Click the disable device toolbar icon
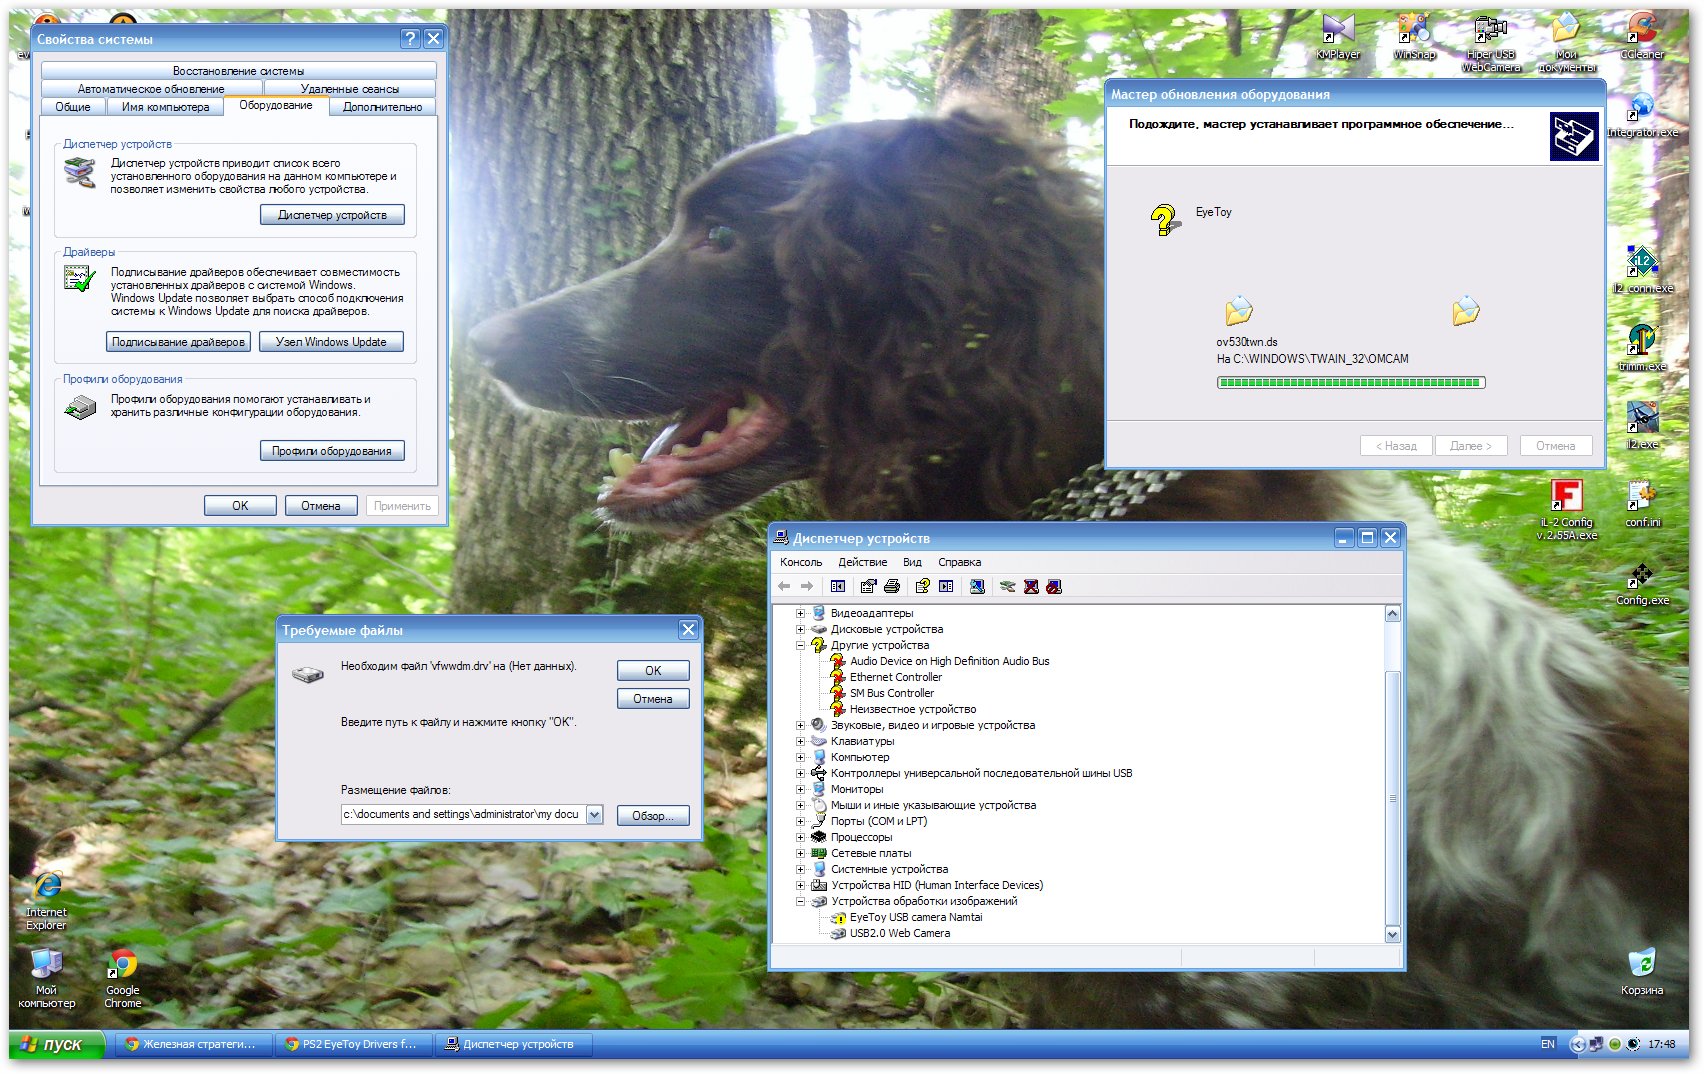 click(x=1054, y=587)
